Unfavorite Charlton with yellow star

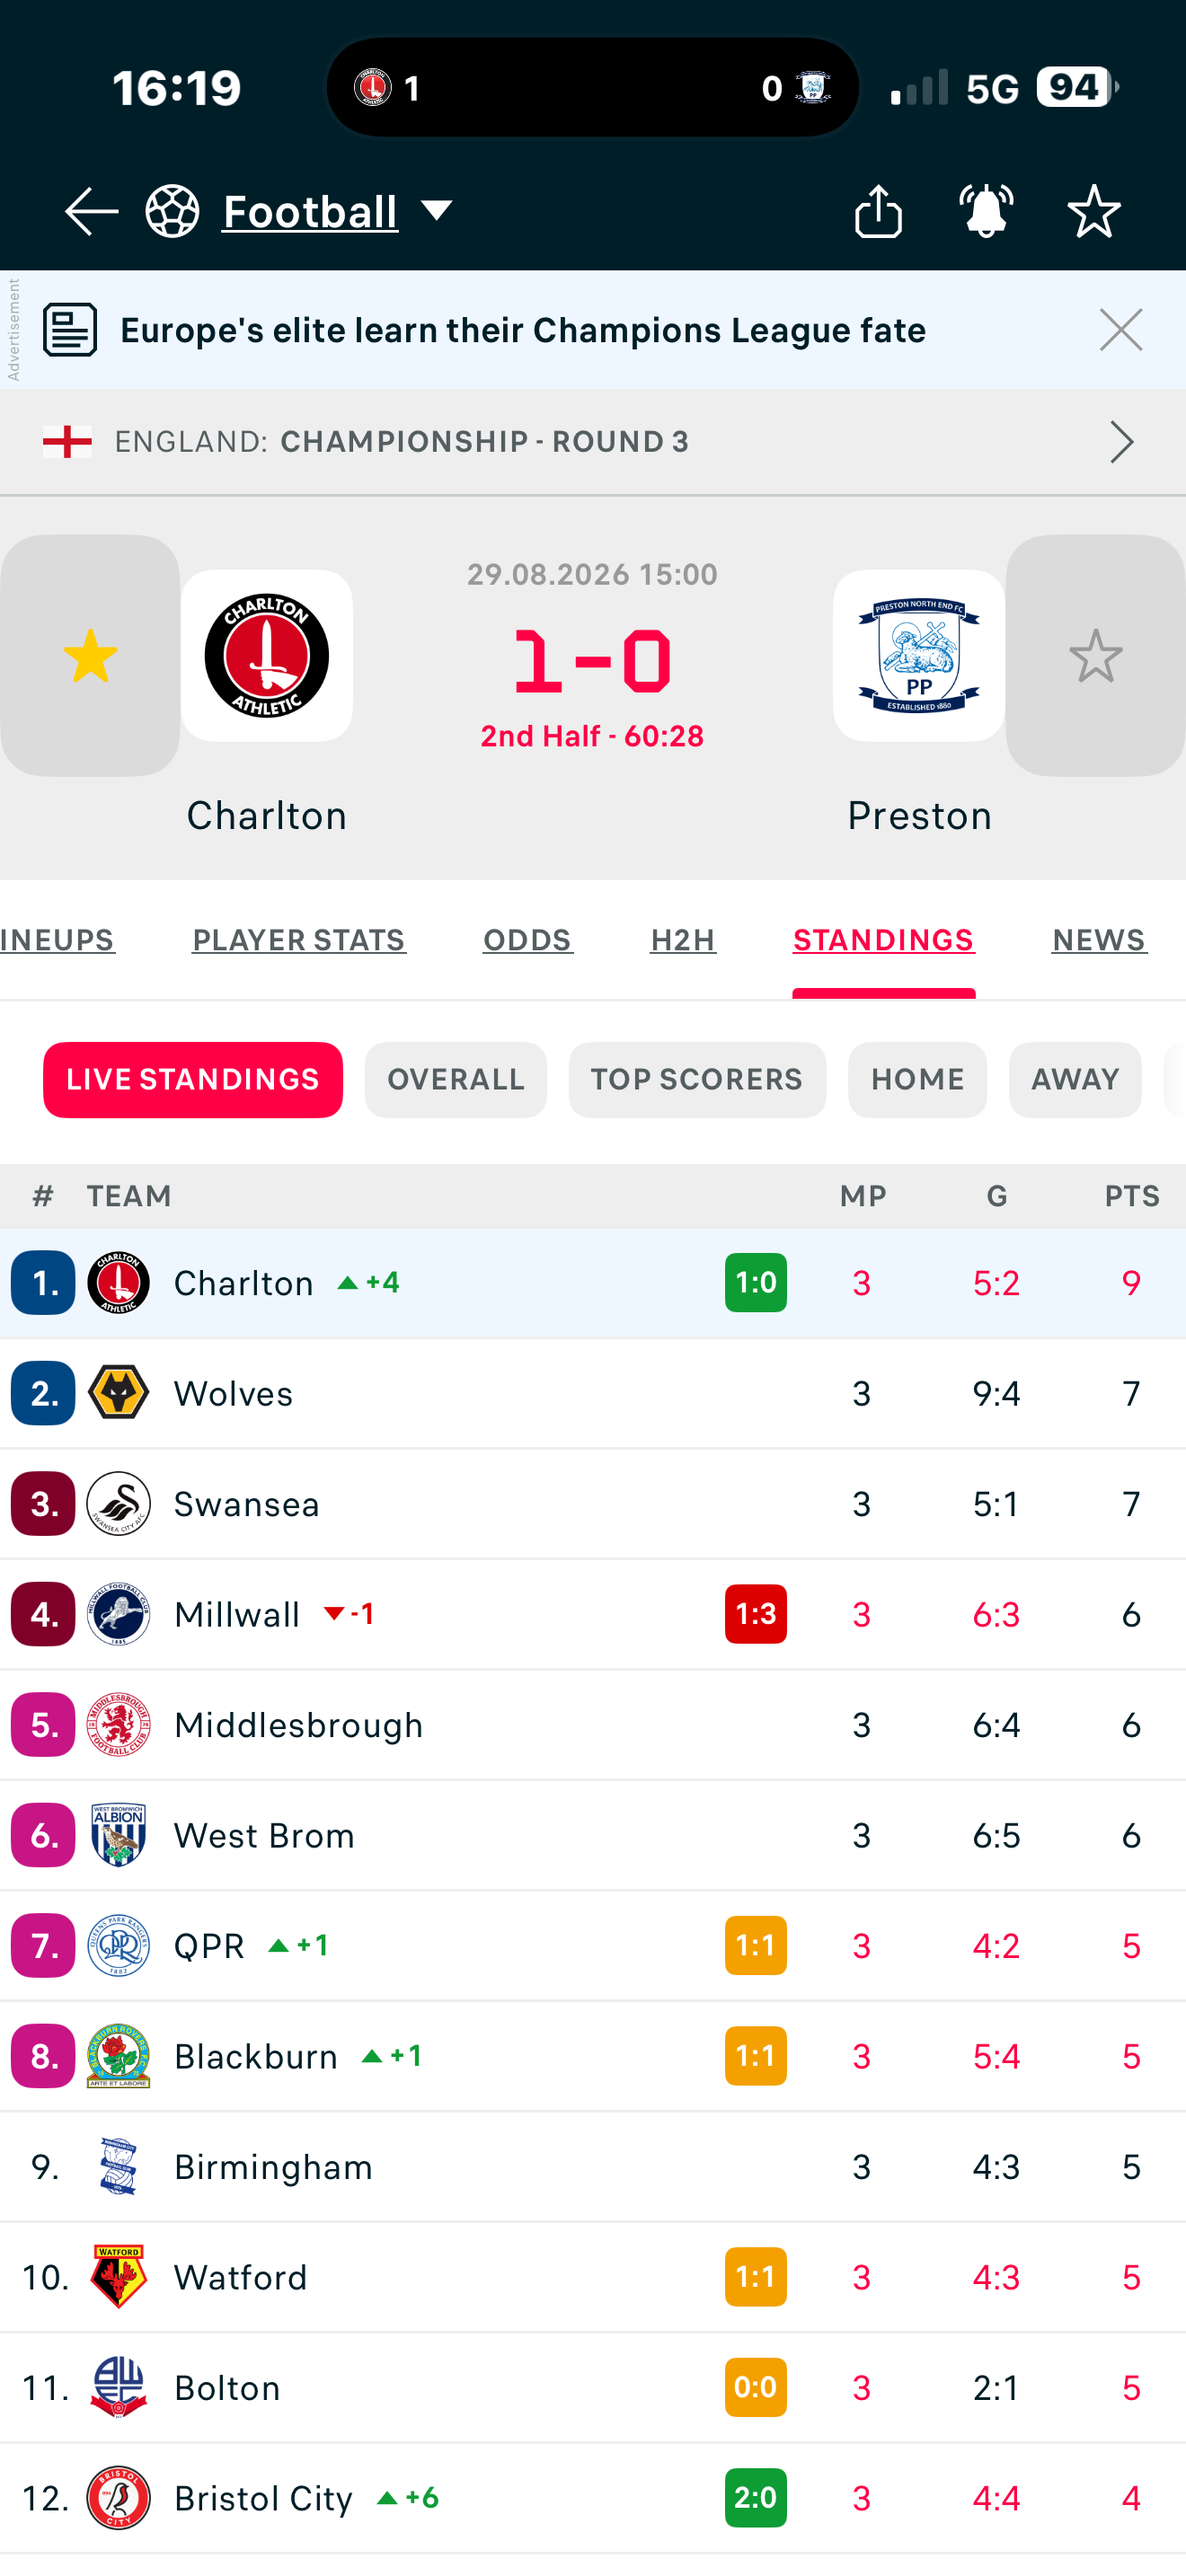[x=90, y=655]
